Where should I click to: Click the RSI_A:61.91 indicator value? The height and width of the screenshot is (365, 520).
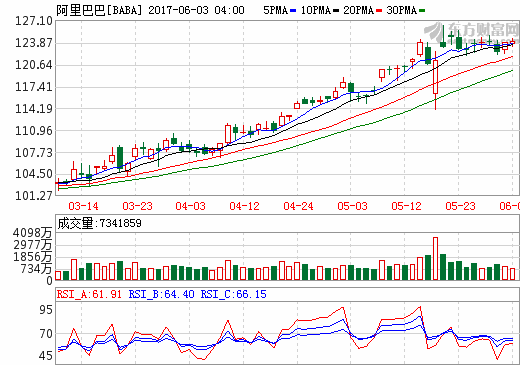coord(89,294)
